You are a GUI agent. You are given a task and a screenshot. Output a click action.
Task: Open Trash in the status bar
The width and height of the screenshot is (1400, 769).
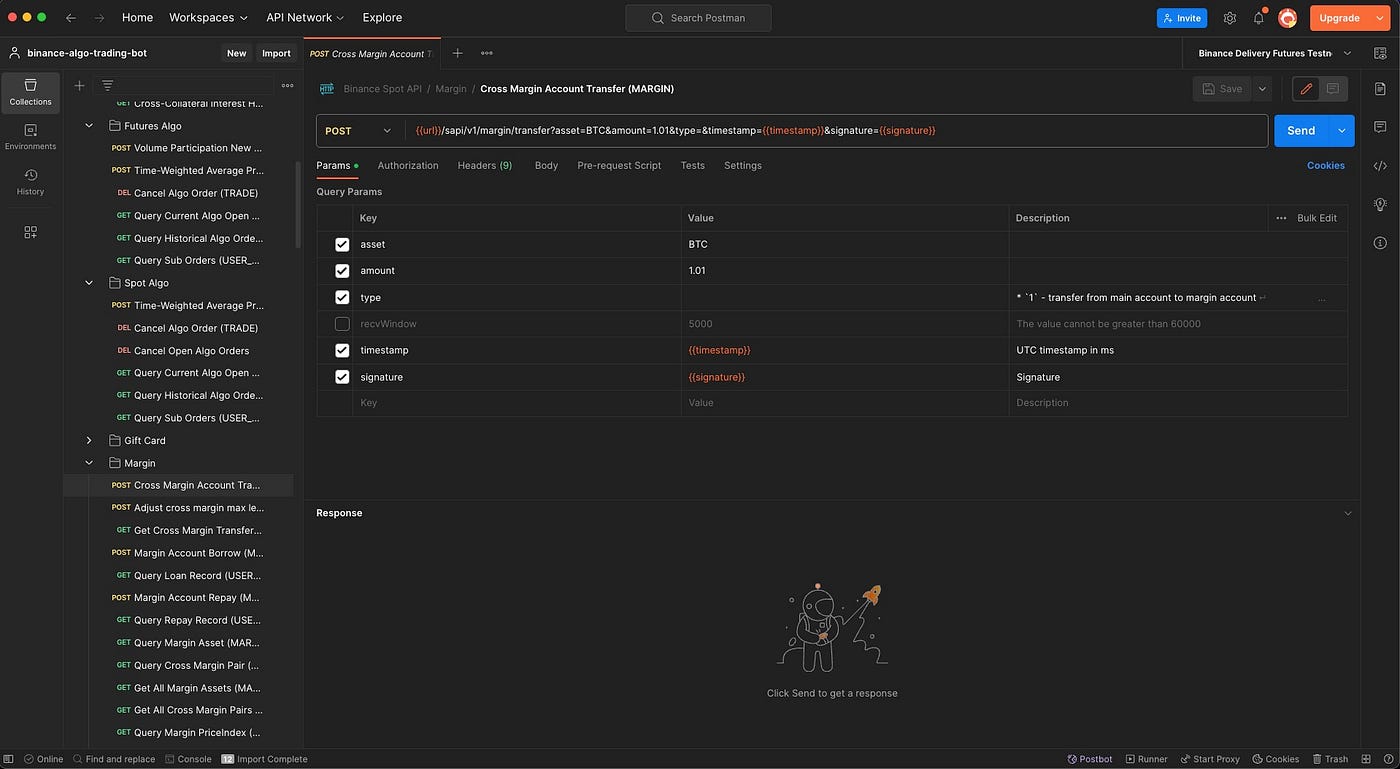tap(1329, 759)
